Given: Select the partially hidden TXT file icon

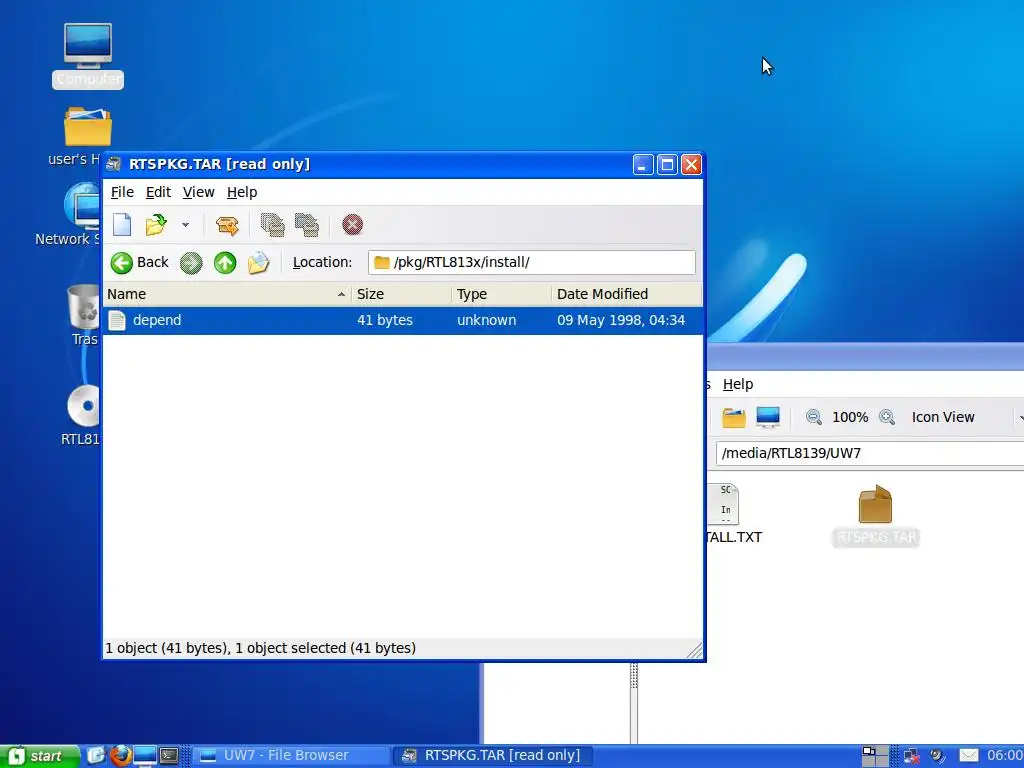Looking at the screenshot, I should coord(733,515).
